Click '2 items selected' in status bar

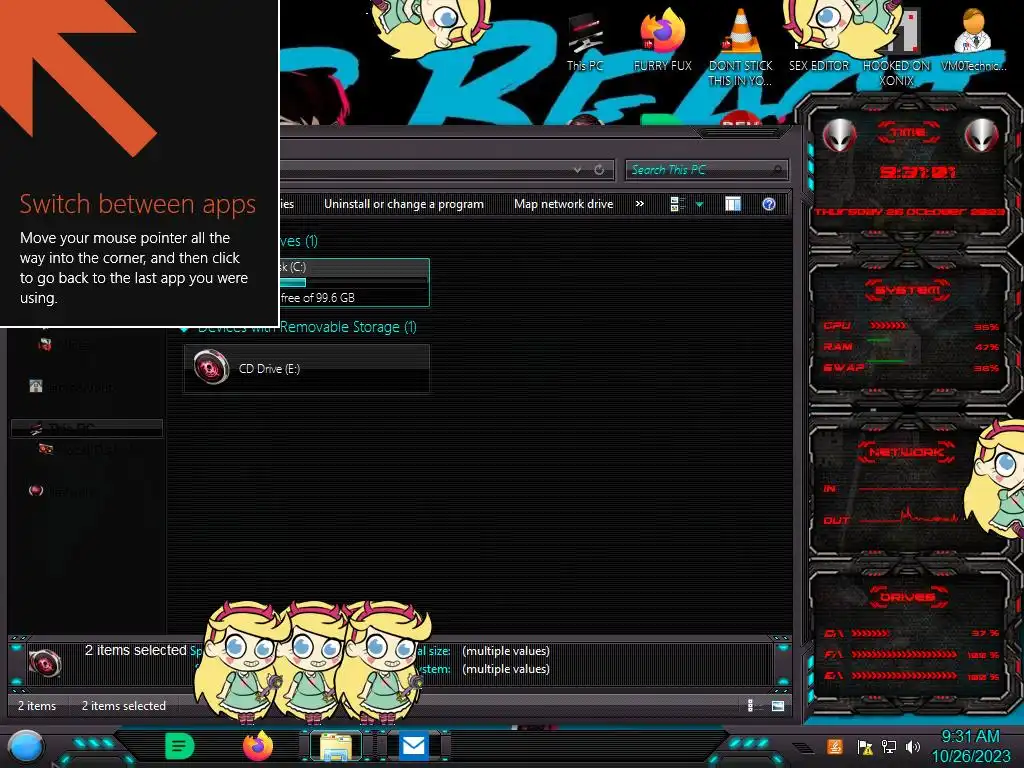123,705
